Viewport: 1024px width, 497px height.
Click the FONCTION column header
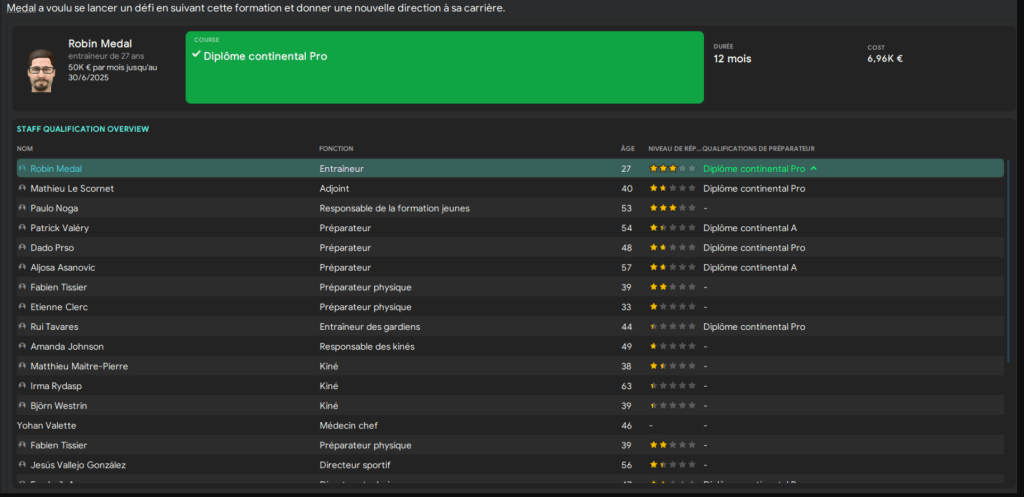coord(336,149)
